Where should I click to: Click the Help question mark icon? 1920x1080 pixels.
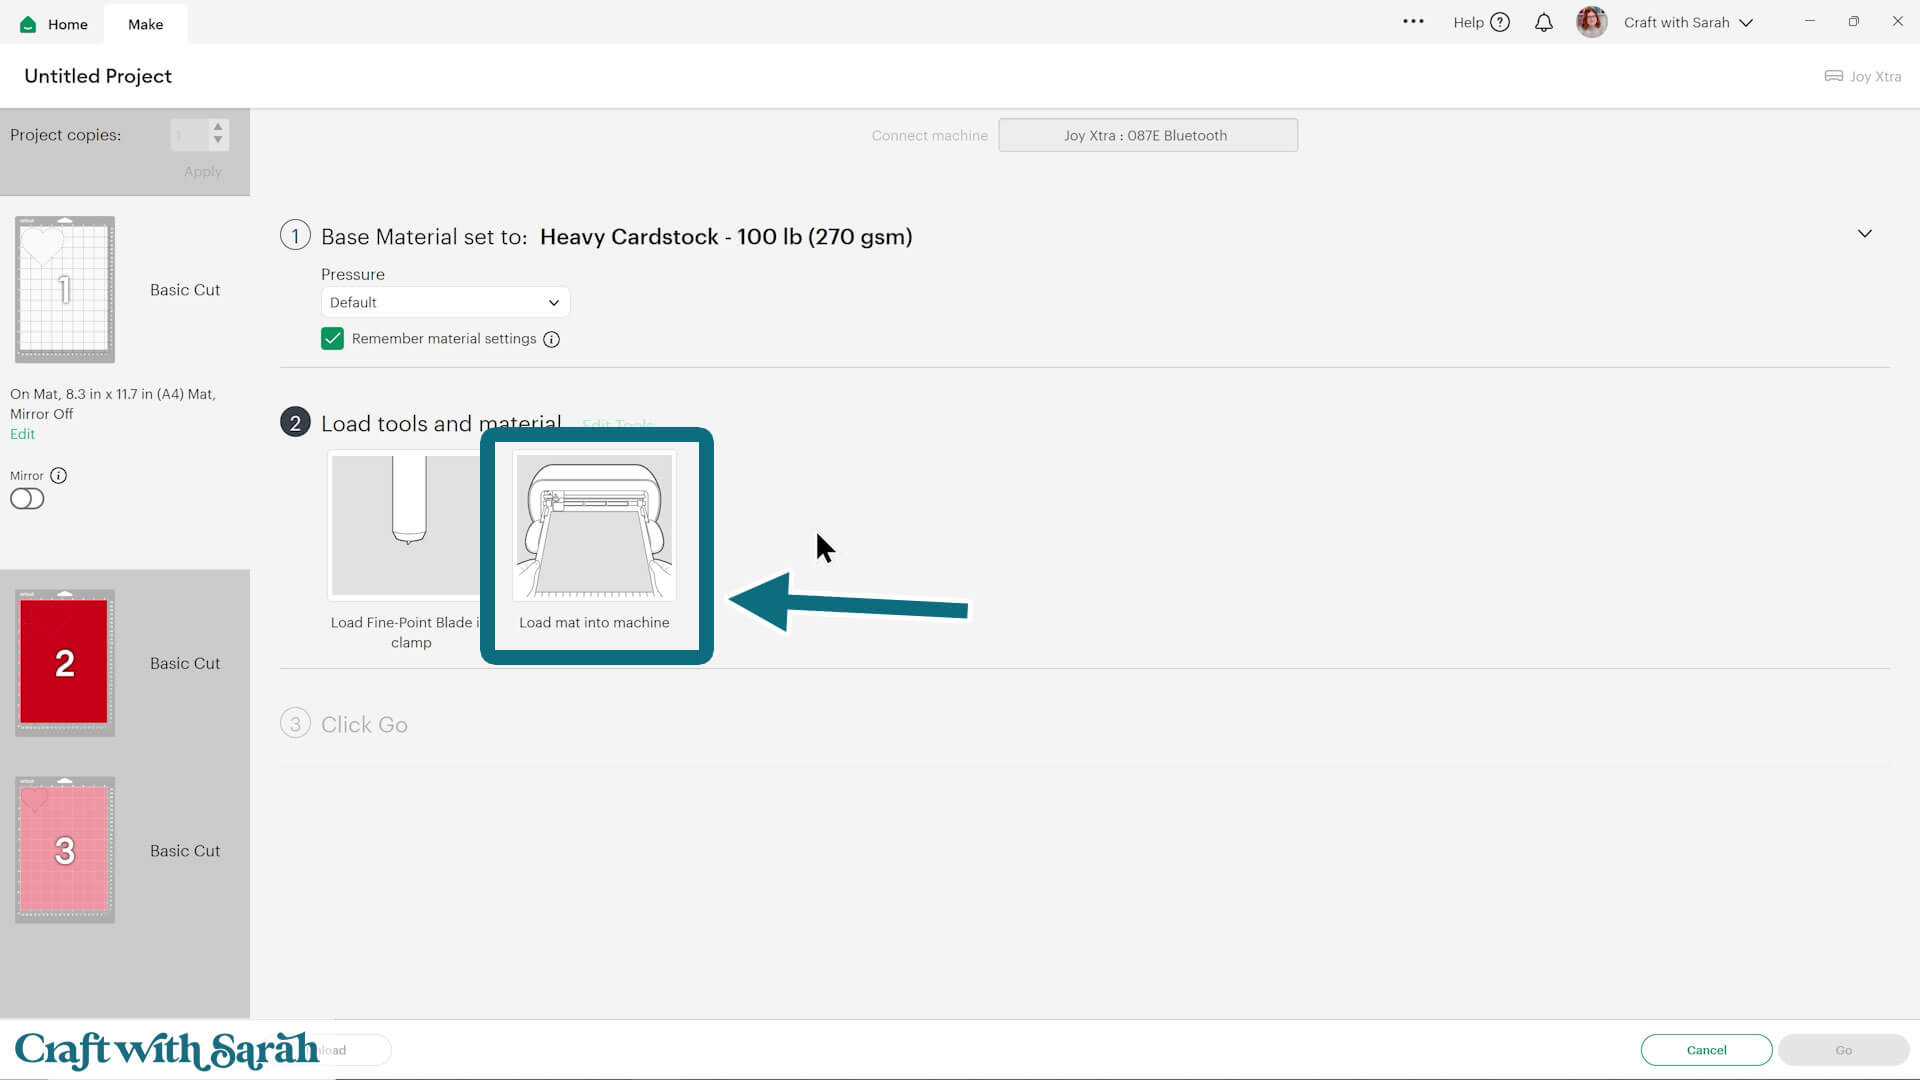click(1500, 22)
